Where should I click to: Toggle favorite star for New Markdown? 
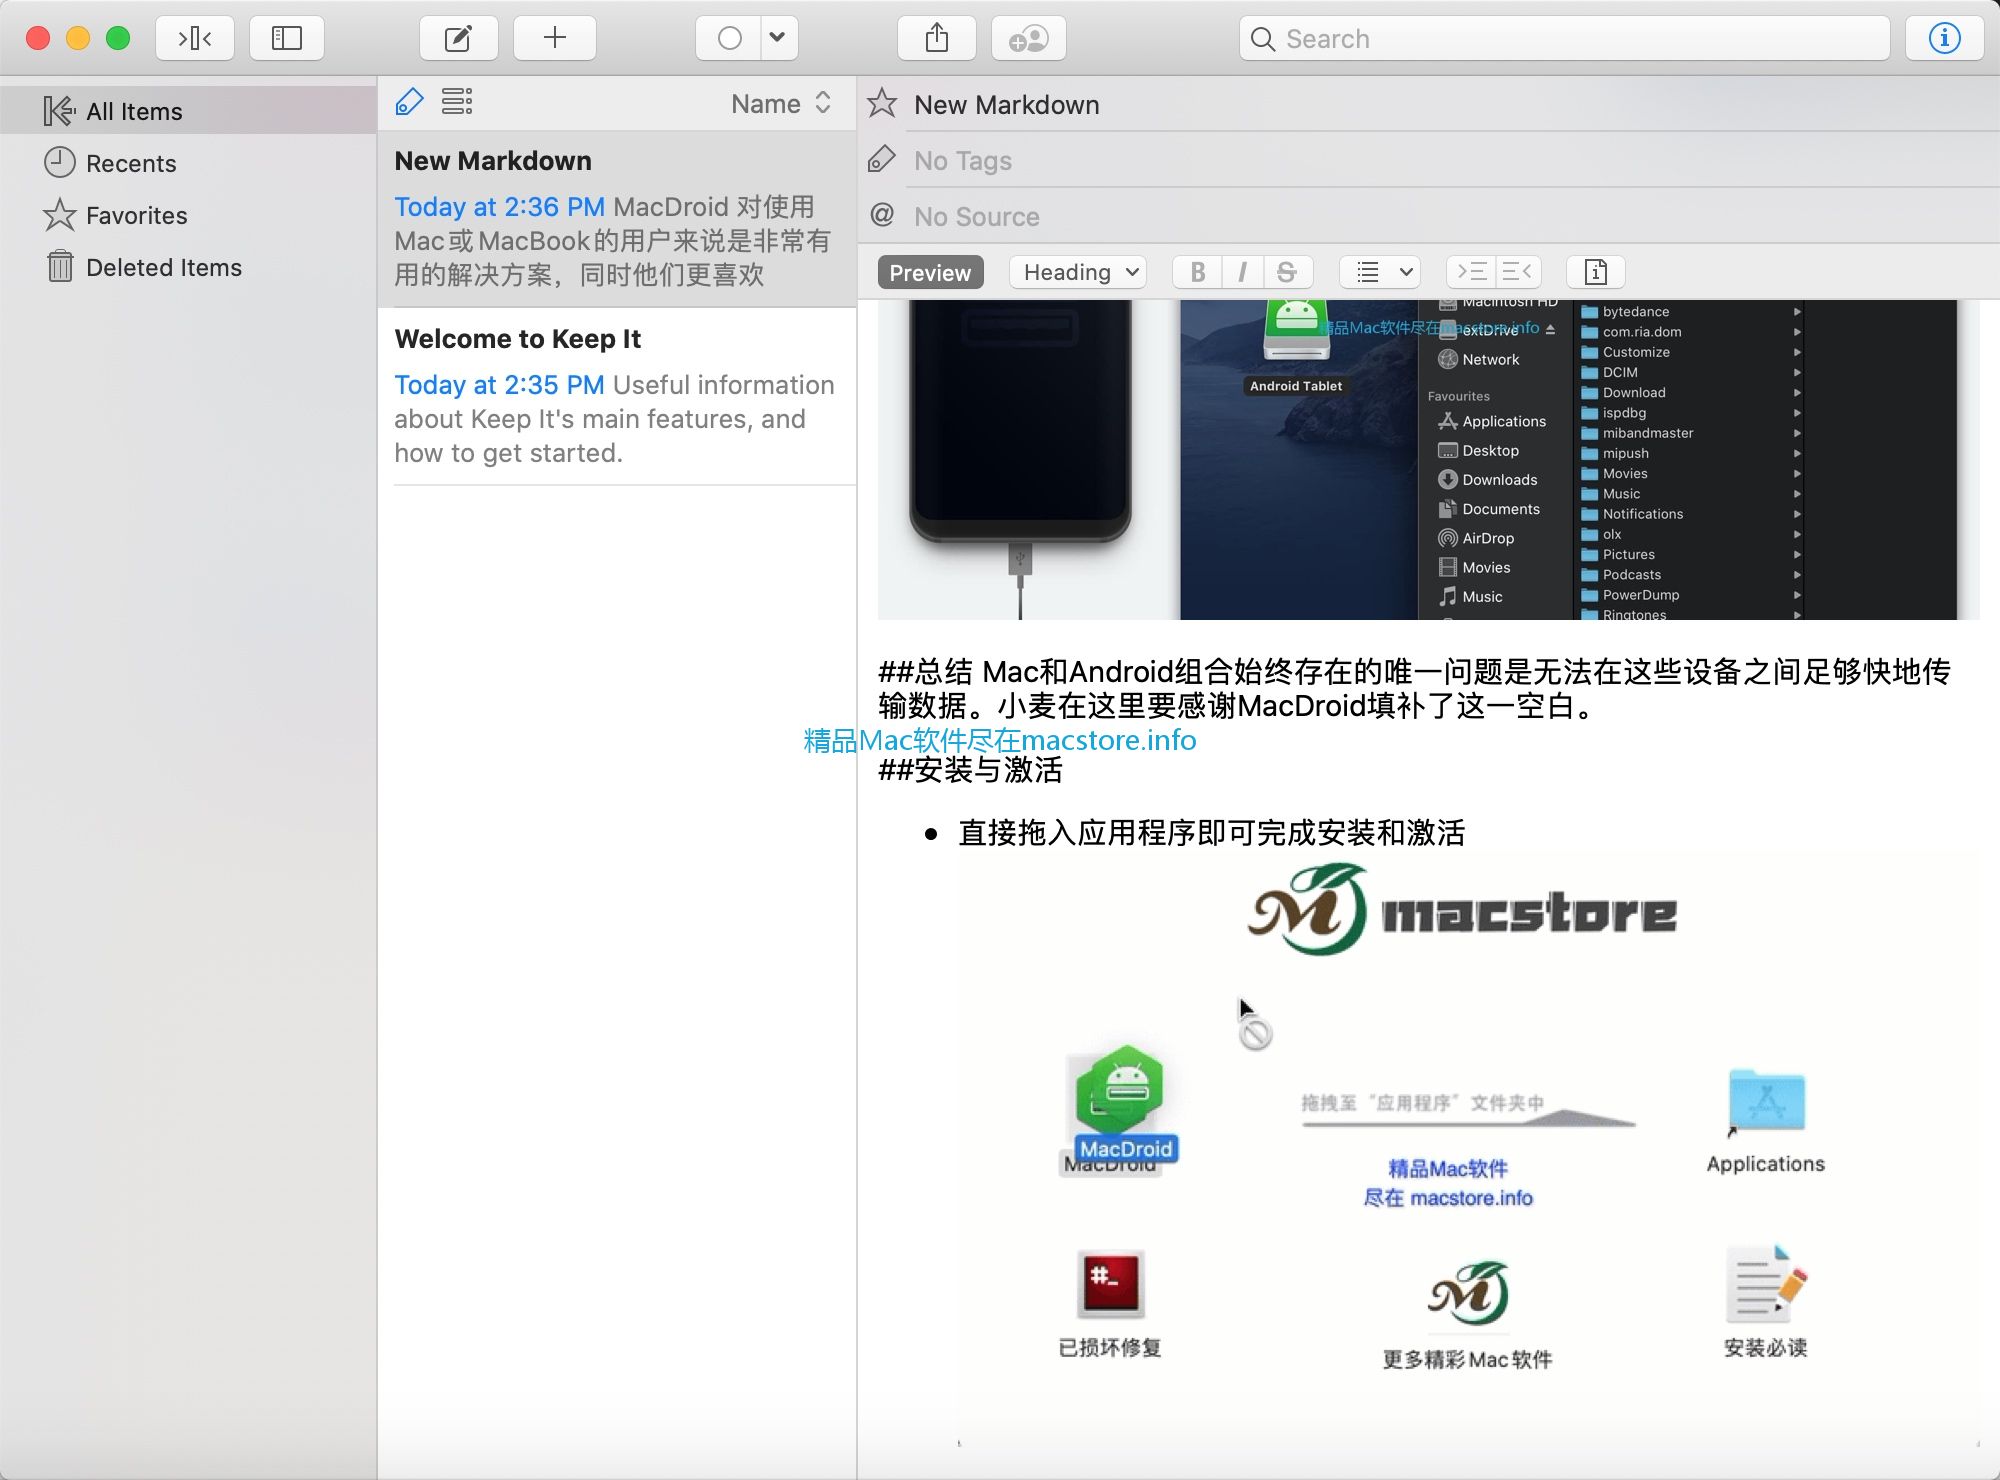coord(882,104)
